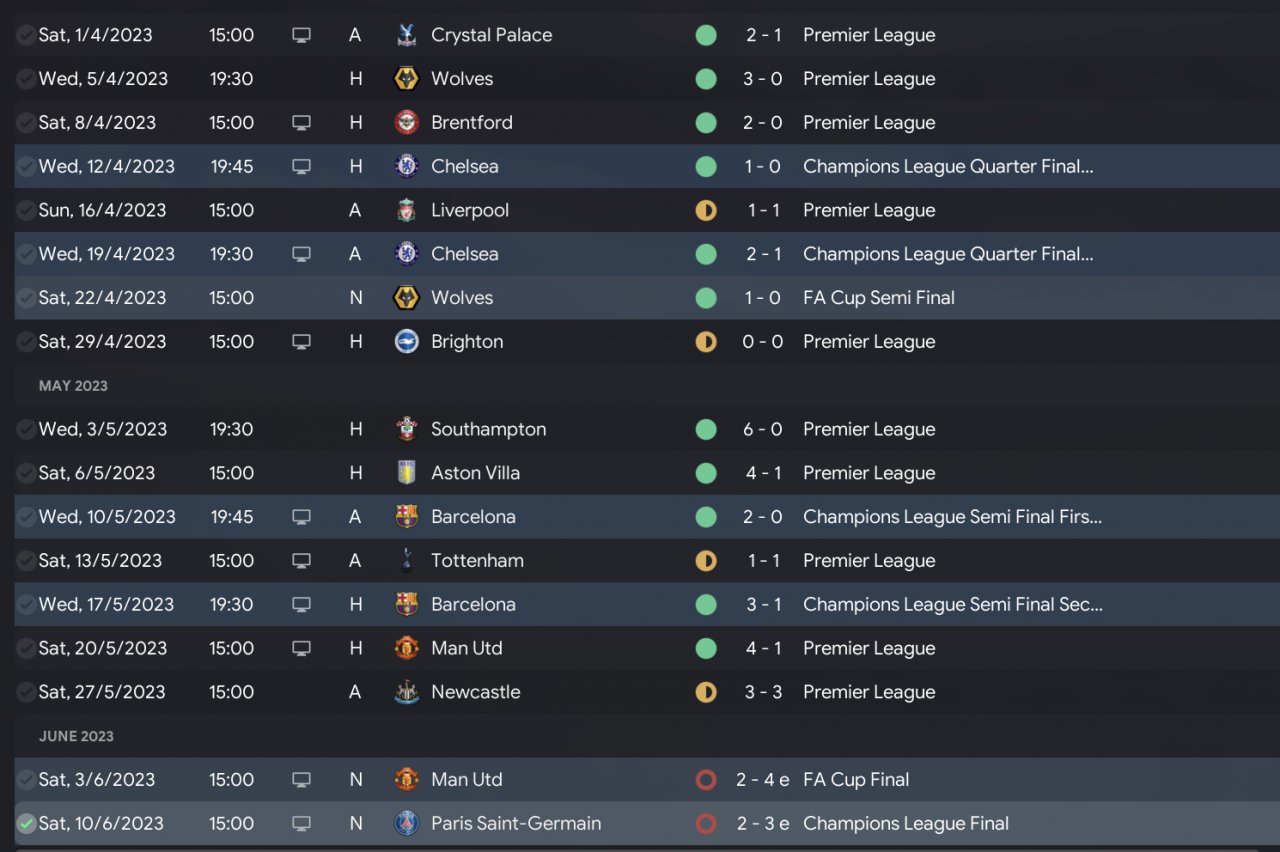This screenshot has width=1280, height=852.
Task: Toggle green checkmark on 10/6/2023 fixture
Action: (26, 824)
